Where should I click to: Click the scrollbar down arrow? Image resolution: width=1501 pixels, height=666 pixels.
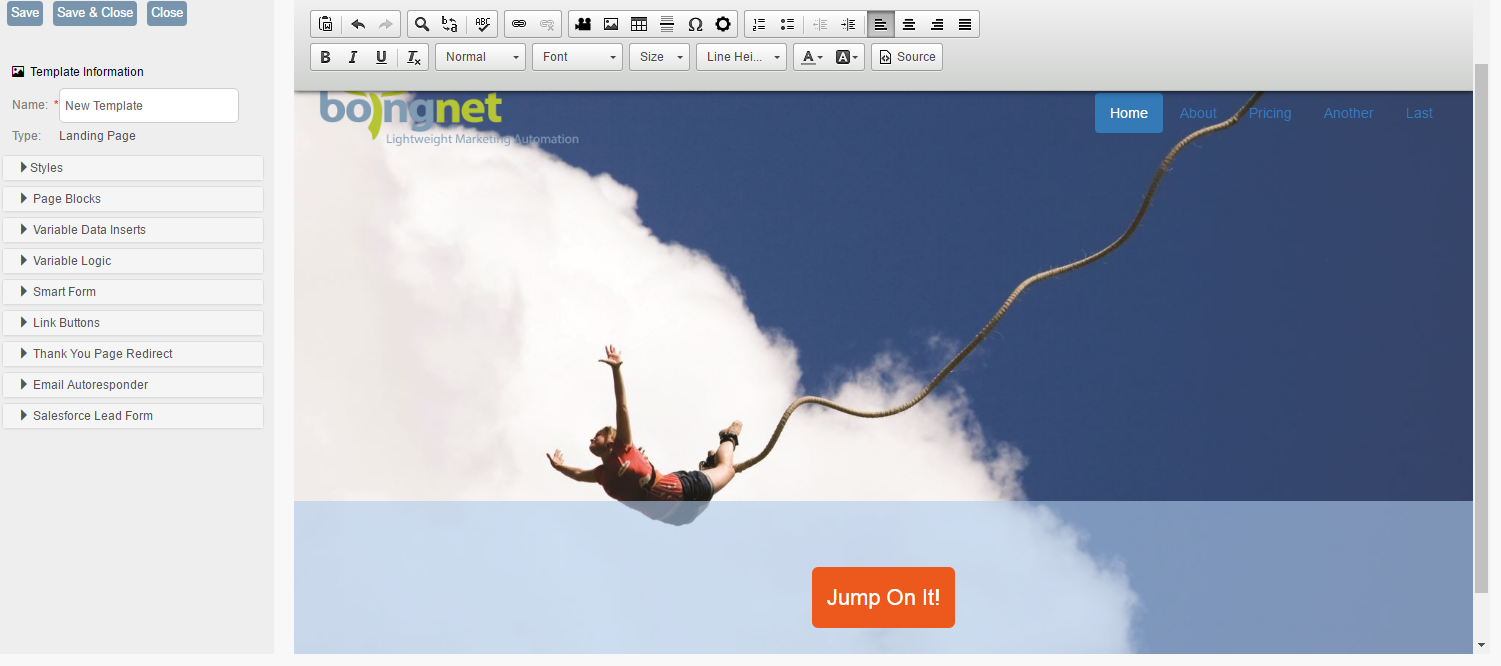point(1482,646)
